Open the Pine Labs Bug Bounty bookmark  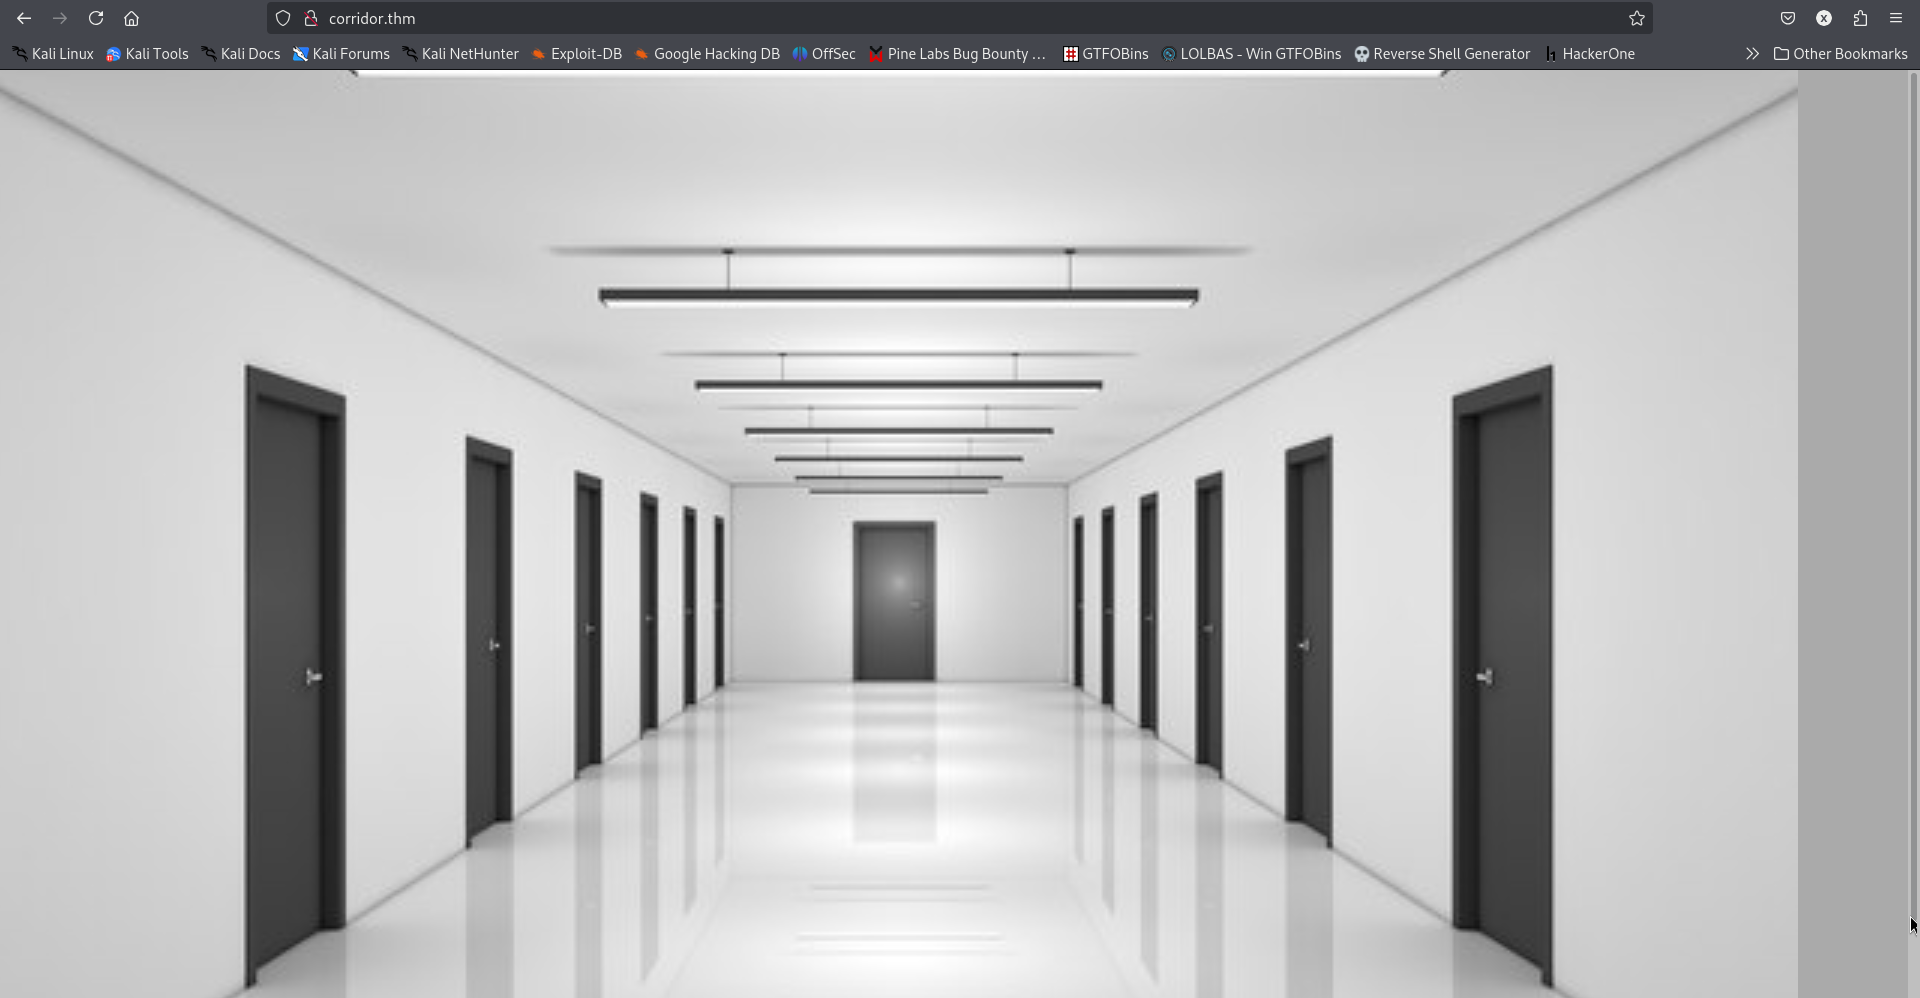click(957, 54)
